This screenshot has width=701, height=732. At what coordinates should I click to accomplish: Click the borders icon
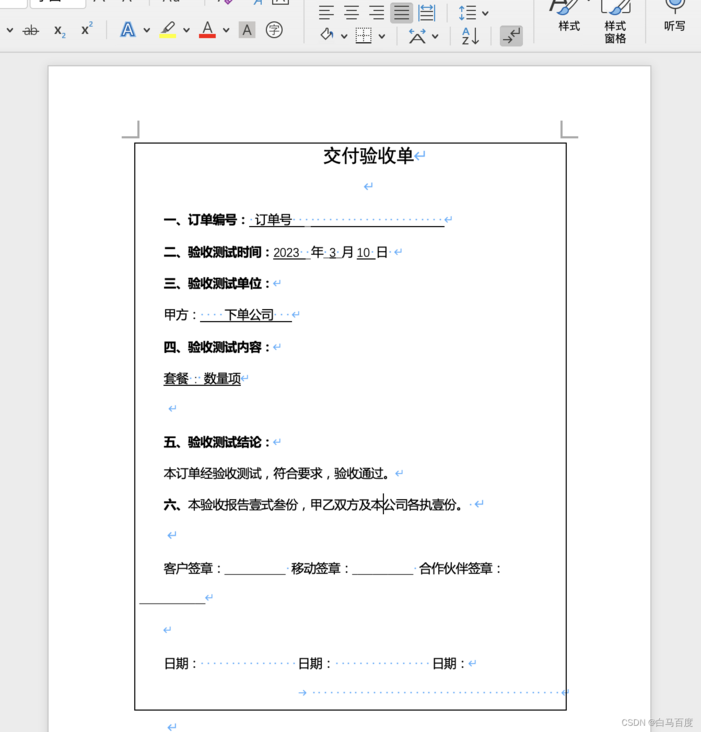point(364,35)
